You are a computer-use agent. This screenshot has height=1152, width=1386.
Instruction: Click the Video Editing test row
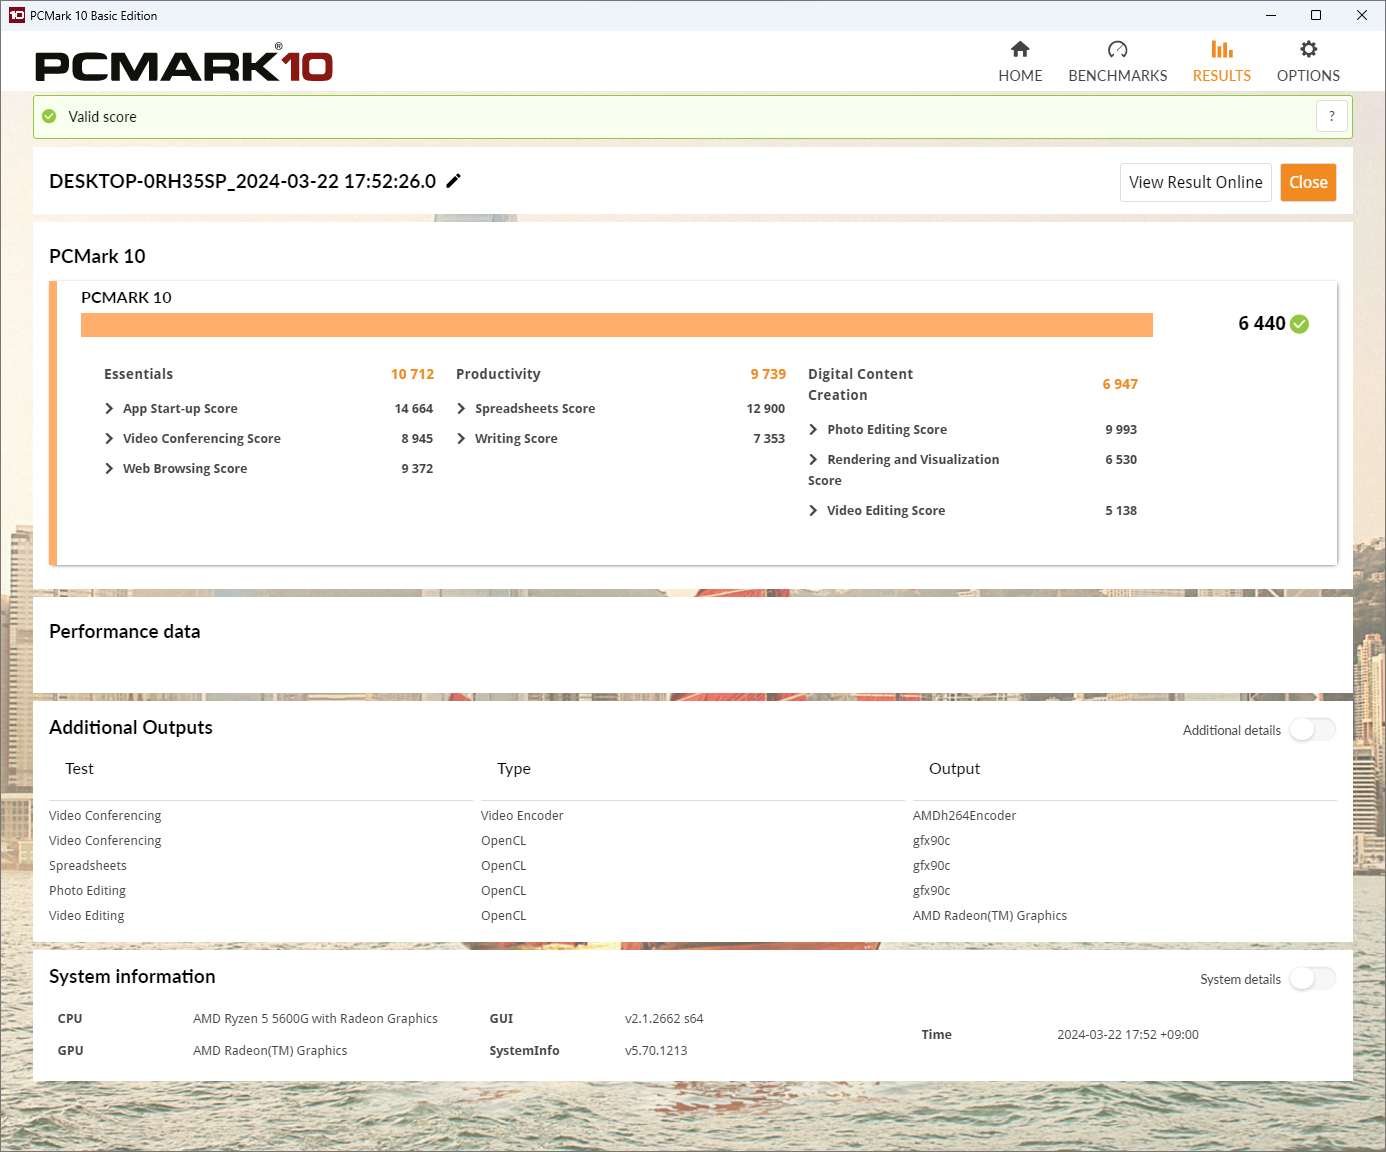(x=86, y=915)
